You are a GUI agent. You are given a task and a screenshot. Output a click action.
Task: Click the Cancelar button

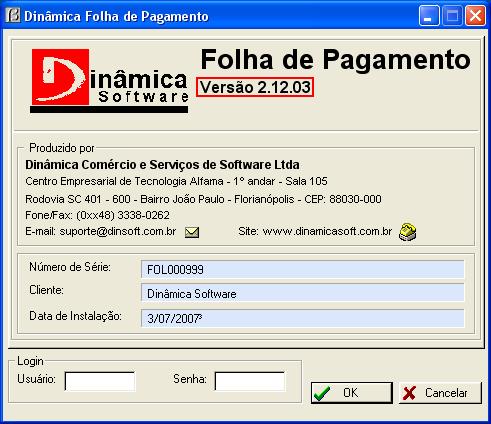point(440,393)
